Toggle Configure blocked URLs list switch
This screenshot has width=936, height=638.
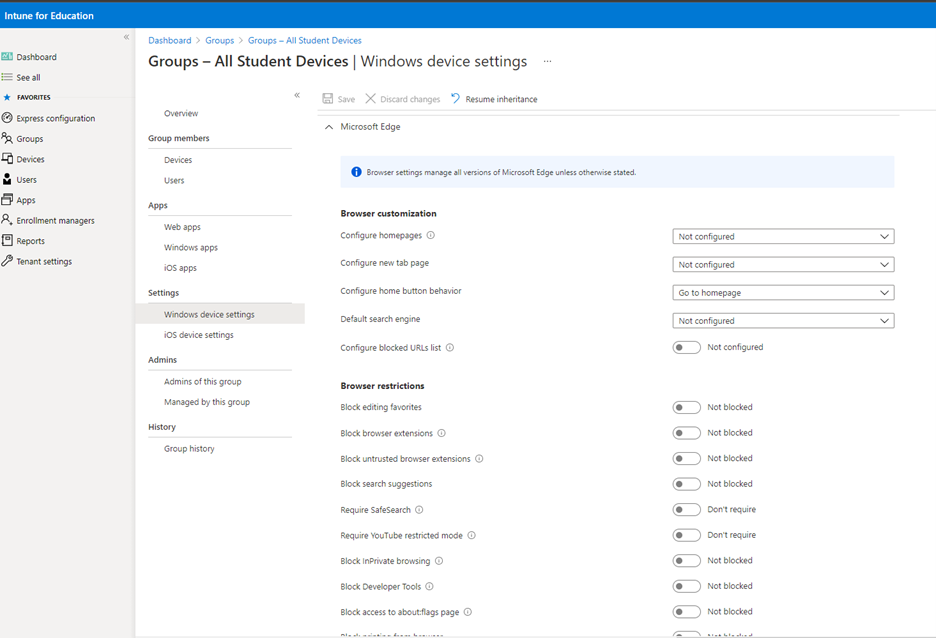pos(686,348)
